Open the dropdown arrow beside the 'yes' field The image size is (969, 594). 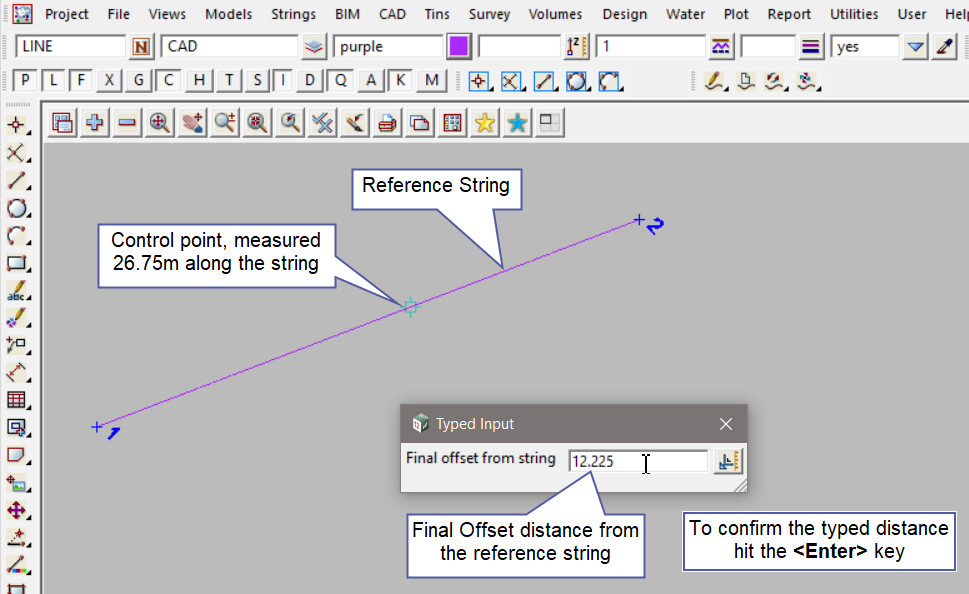(x=915, y=47)
